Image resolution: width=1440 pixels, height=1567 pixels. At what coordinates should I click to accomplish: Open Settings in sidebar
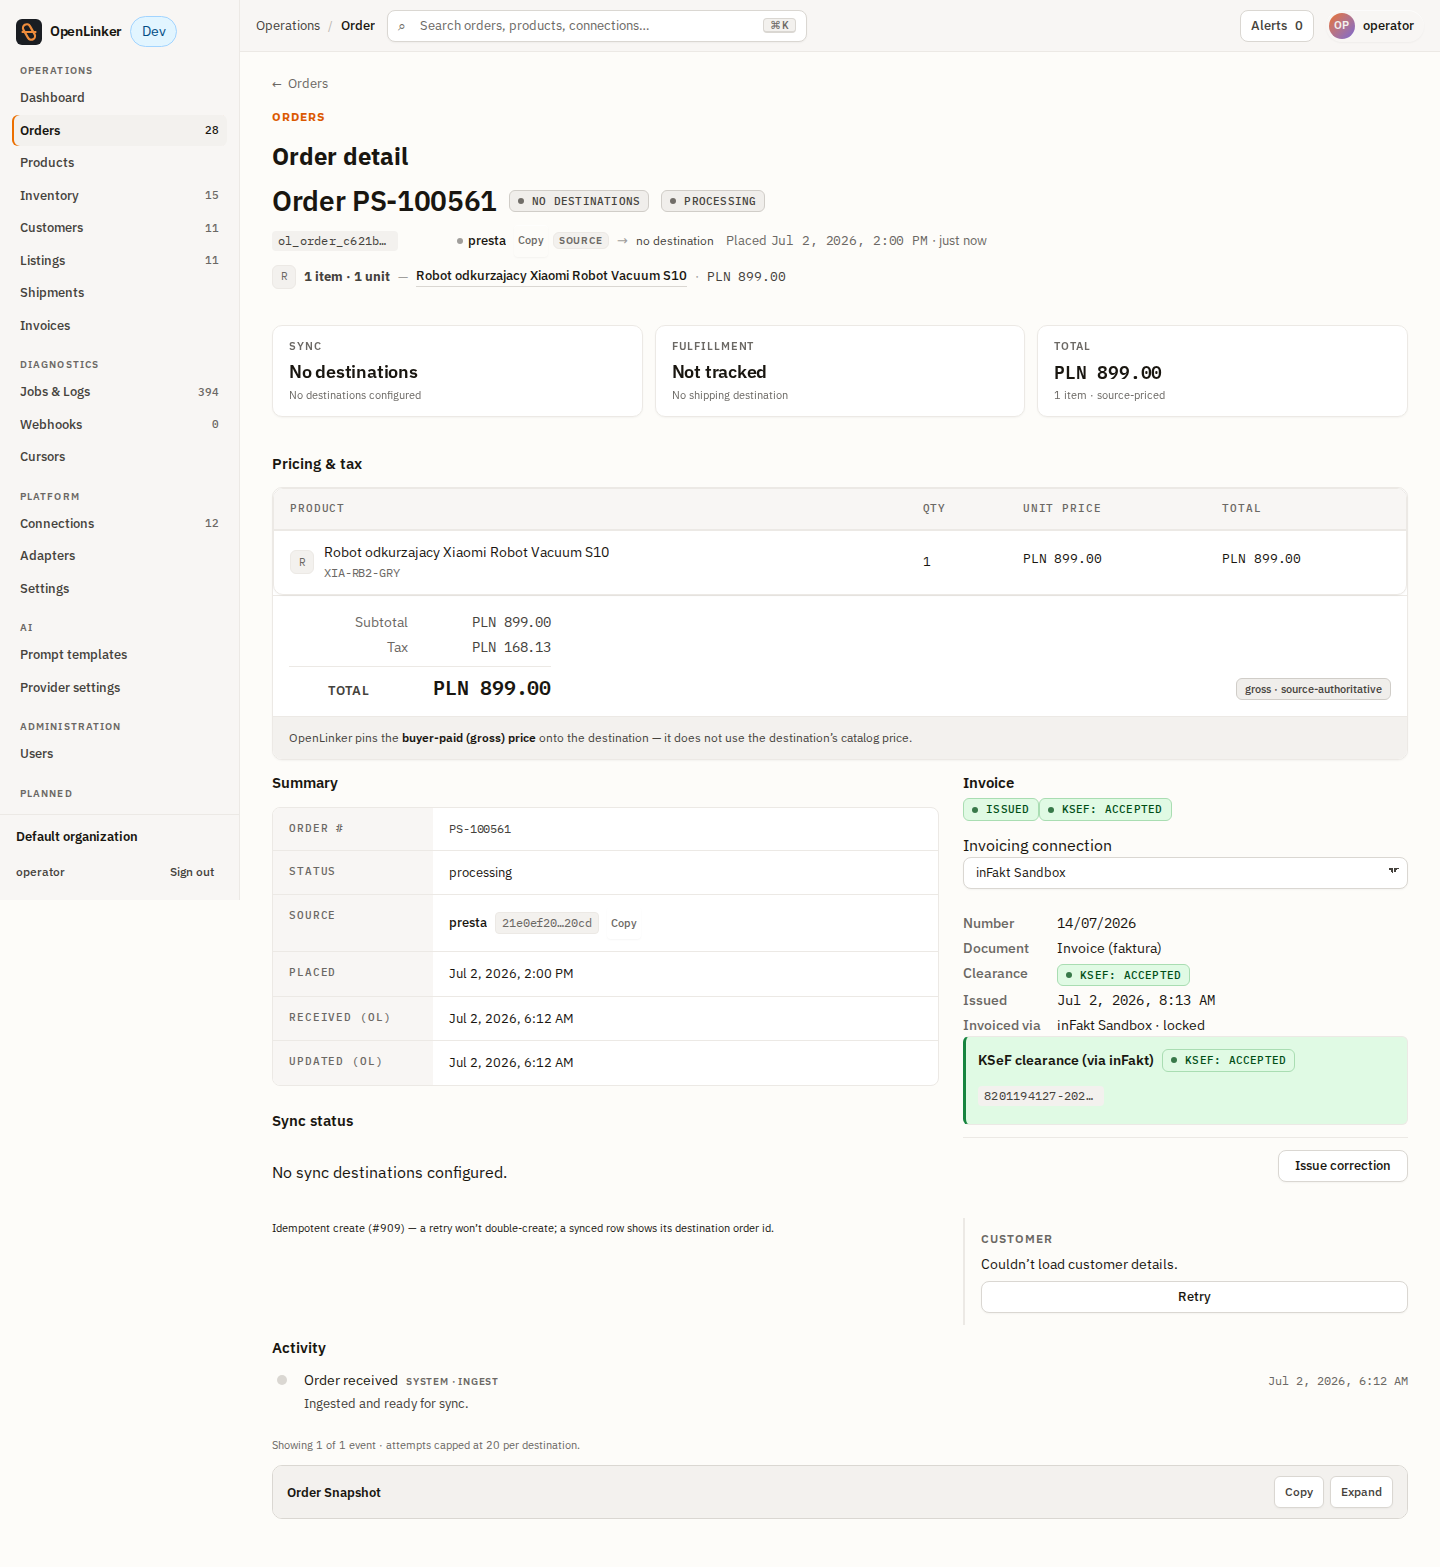(119, 589)
